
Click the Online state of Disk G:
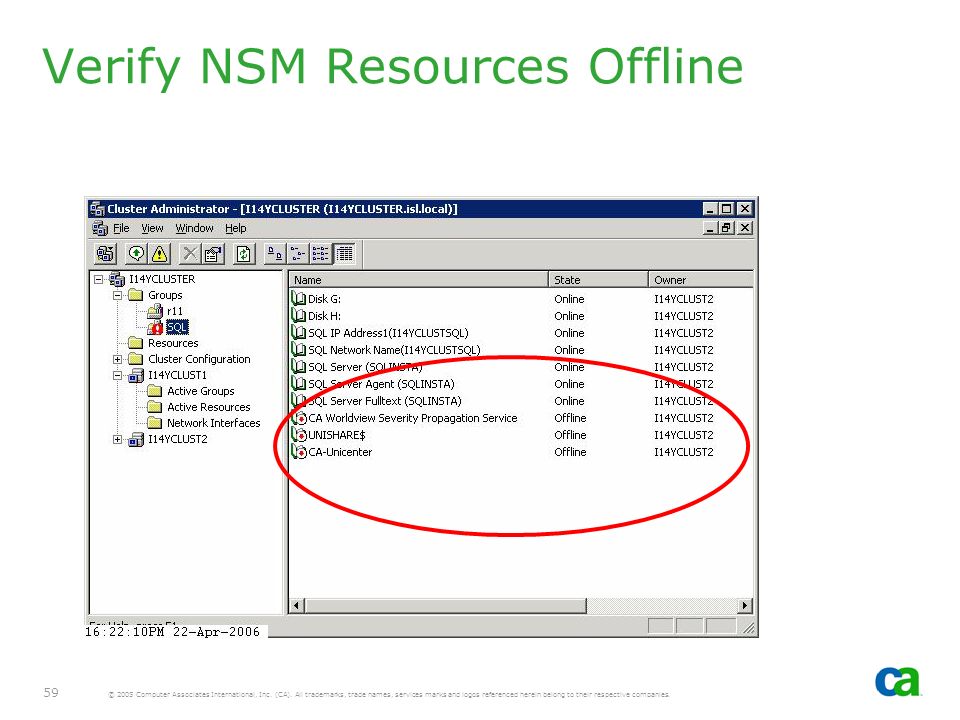[569, 299]
